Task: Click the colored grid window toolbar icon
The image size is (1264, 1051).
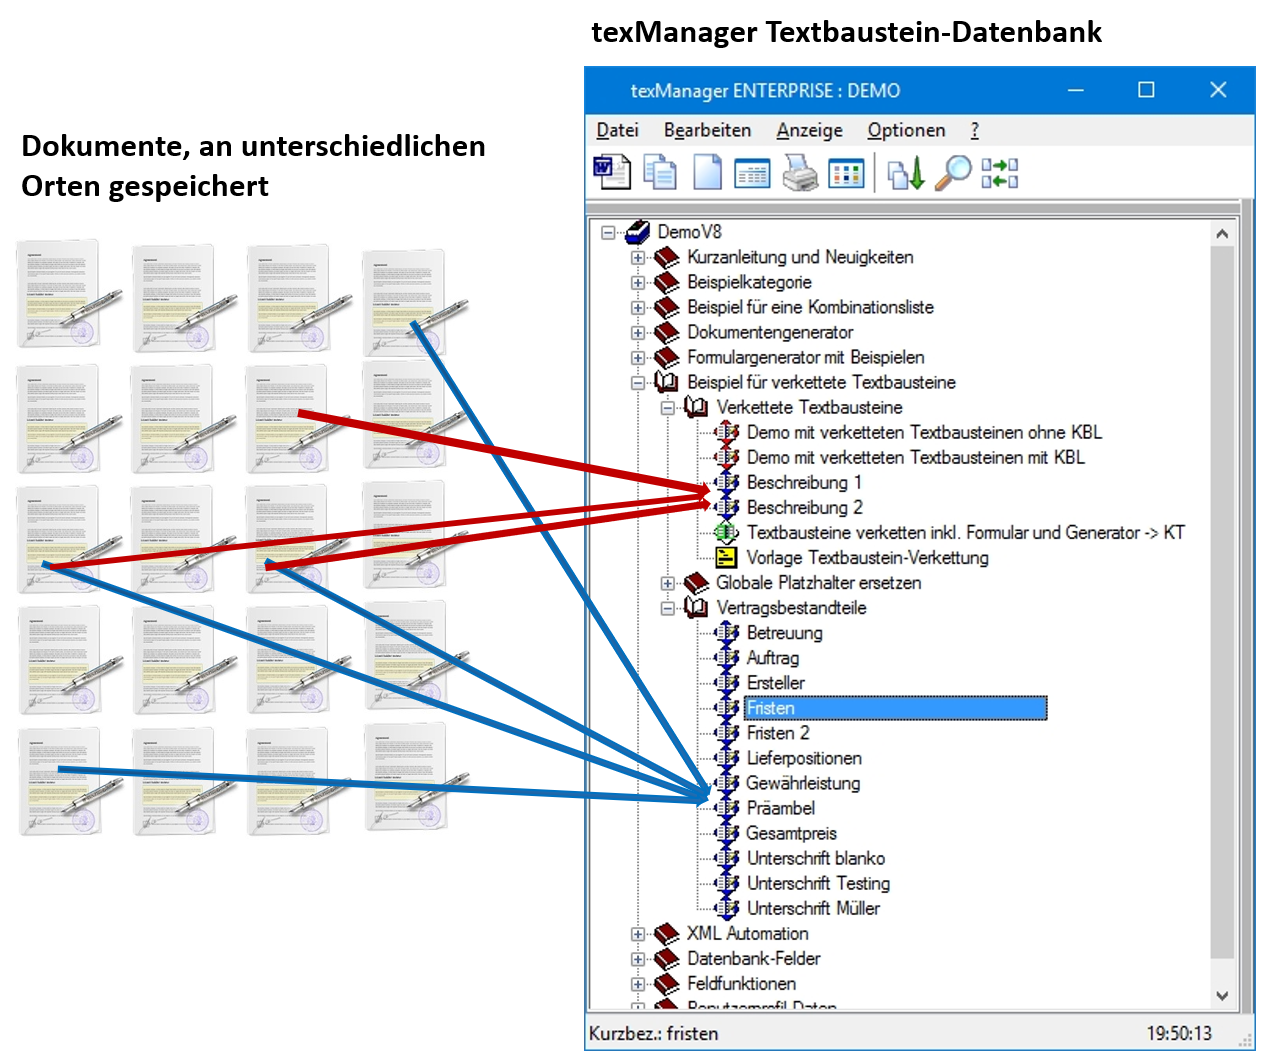Action: [847, 174]
